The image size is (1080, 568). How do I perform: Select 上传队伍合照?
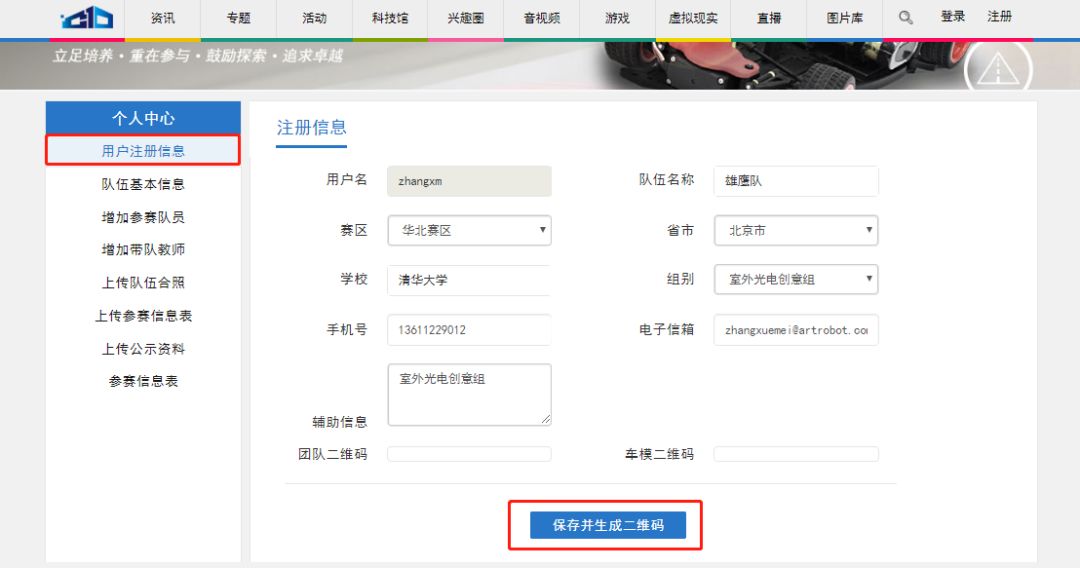coord(143,282)
